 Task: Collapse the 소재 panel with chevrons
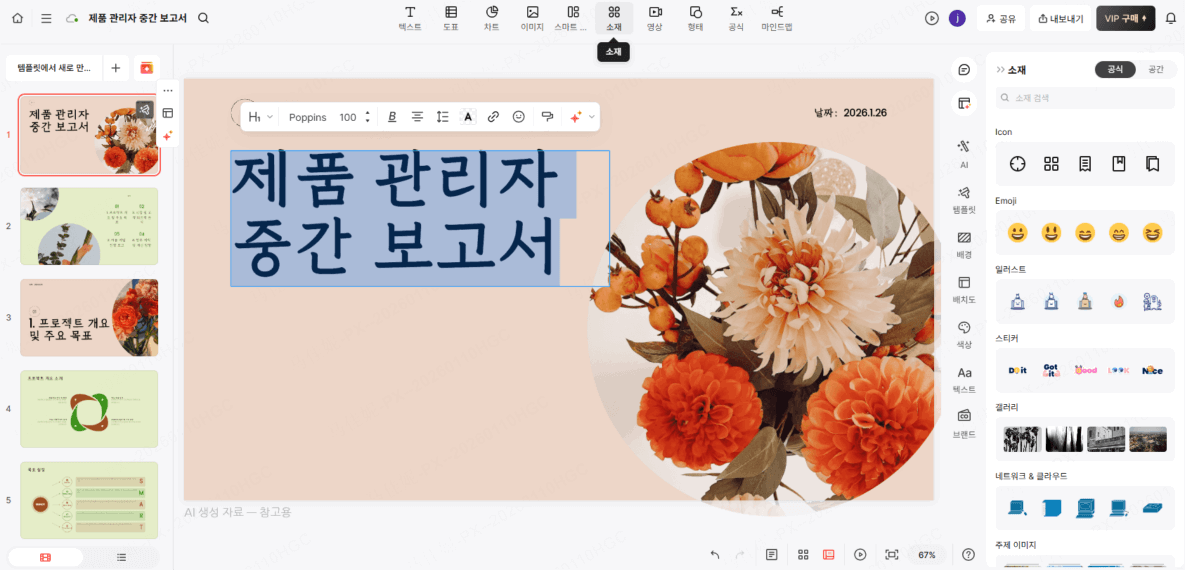tap(1001, 70)
